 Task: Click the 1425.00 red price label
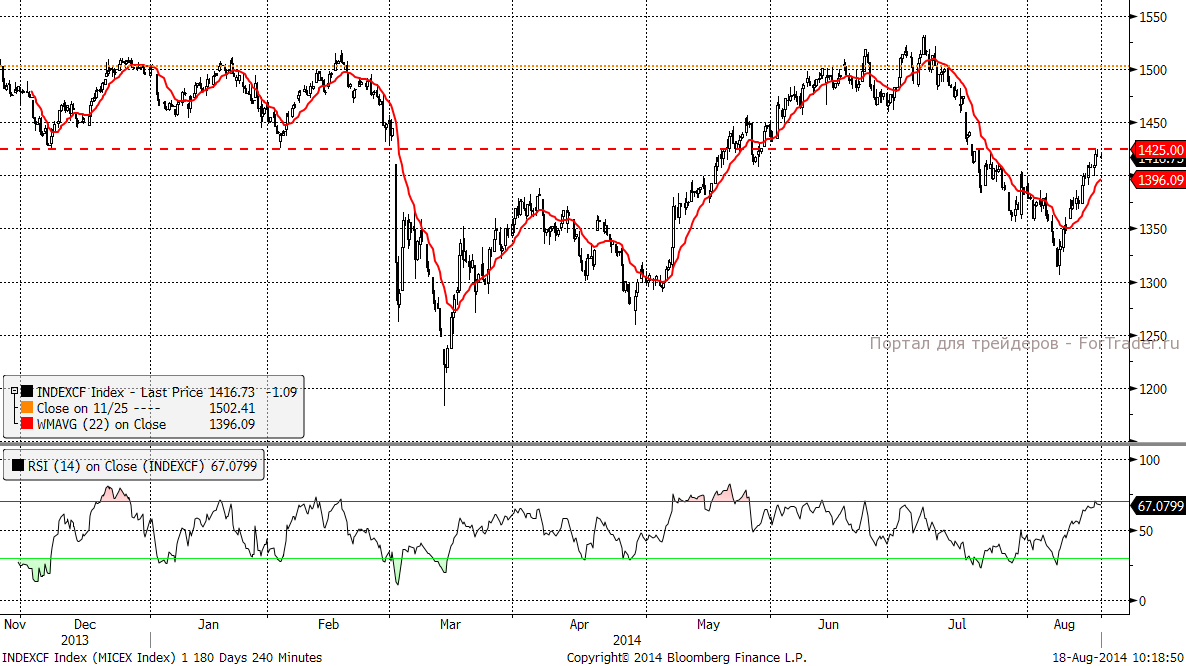point(1160,150)
